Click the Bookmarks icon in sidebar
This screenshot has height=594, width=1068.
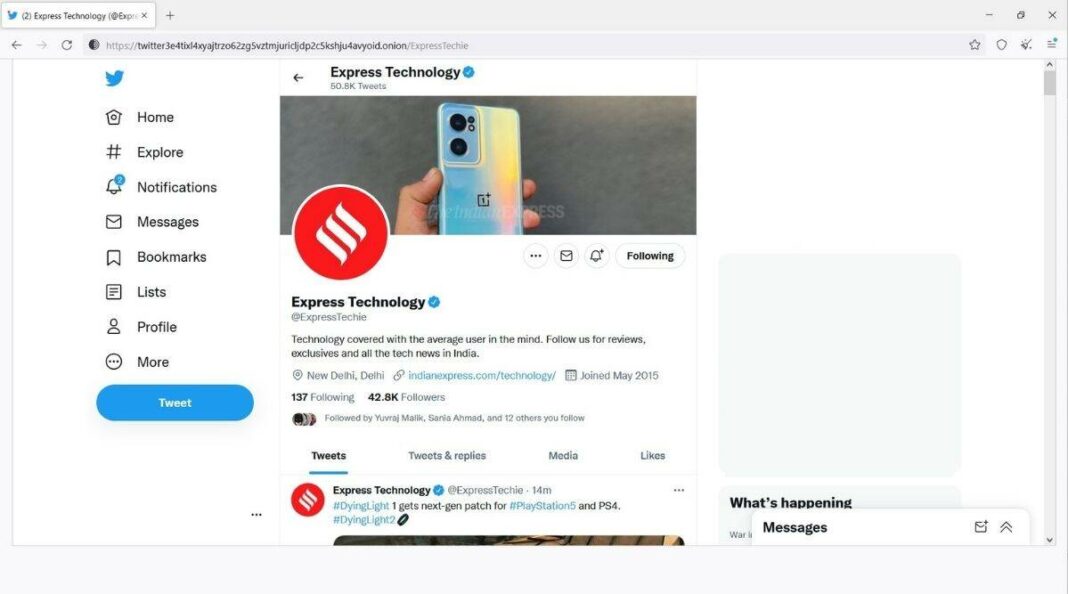[114, 257]
